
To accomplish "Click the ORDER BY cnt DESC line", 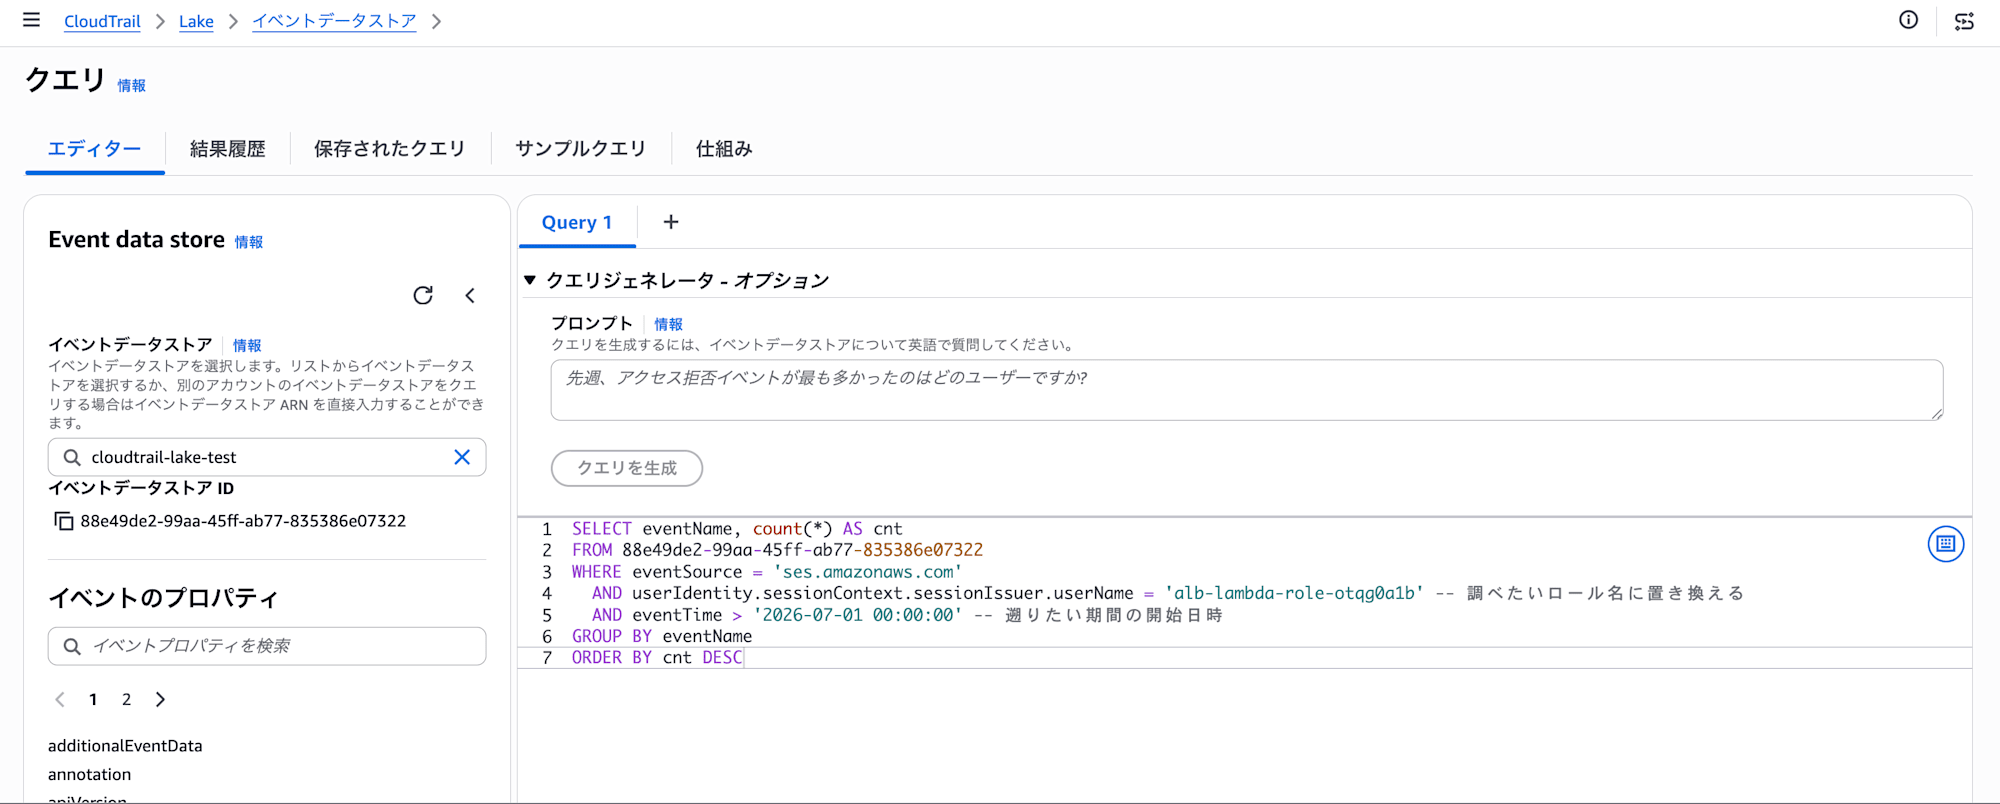I will tap(657, 657).
